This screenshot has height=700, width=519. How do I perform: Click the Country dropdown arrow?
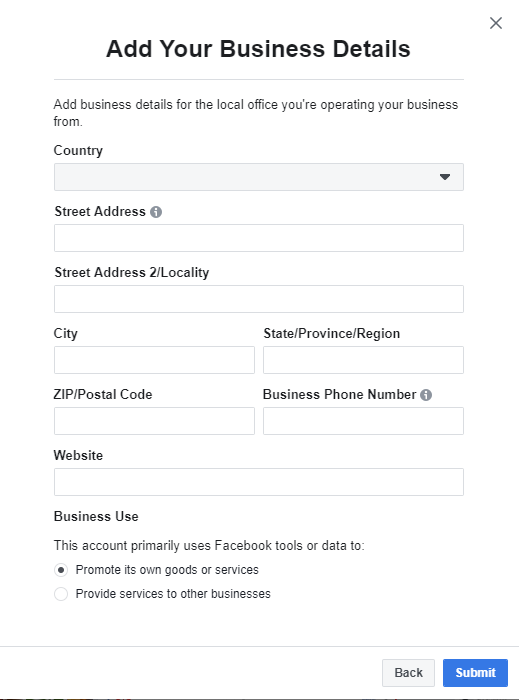pos(444,177)
